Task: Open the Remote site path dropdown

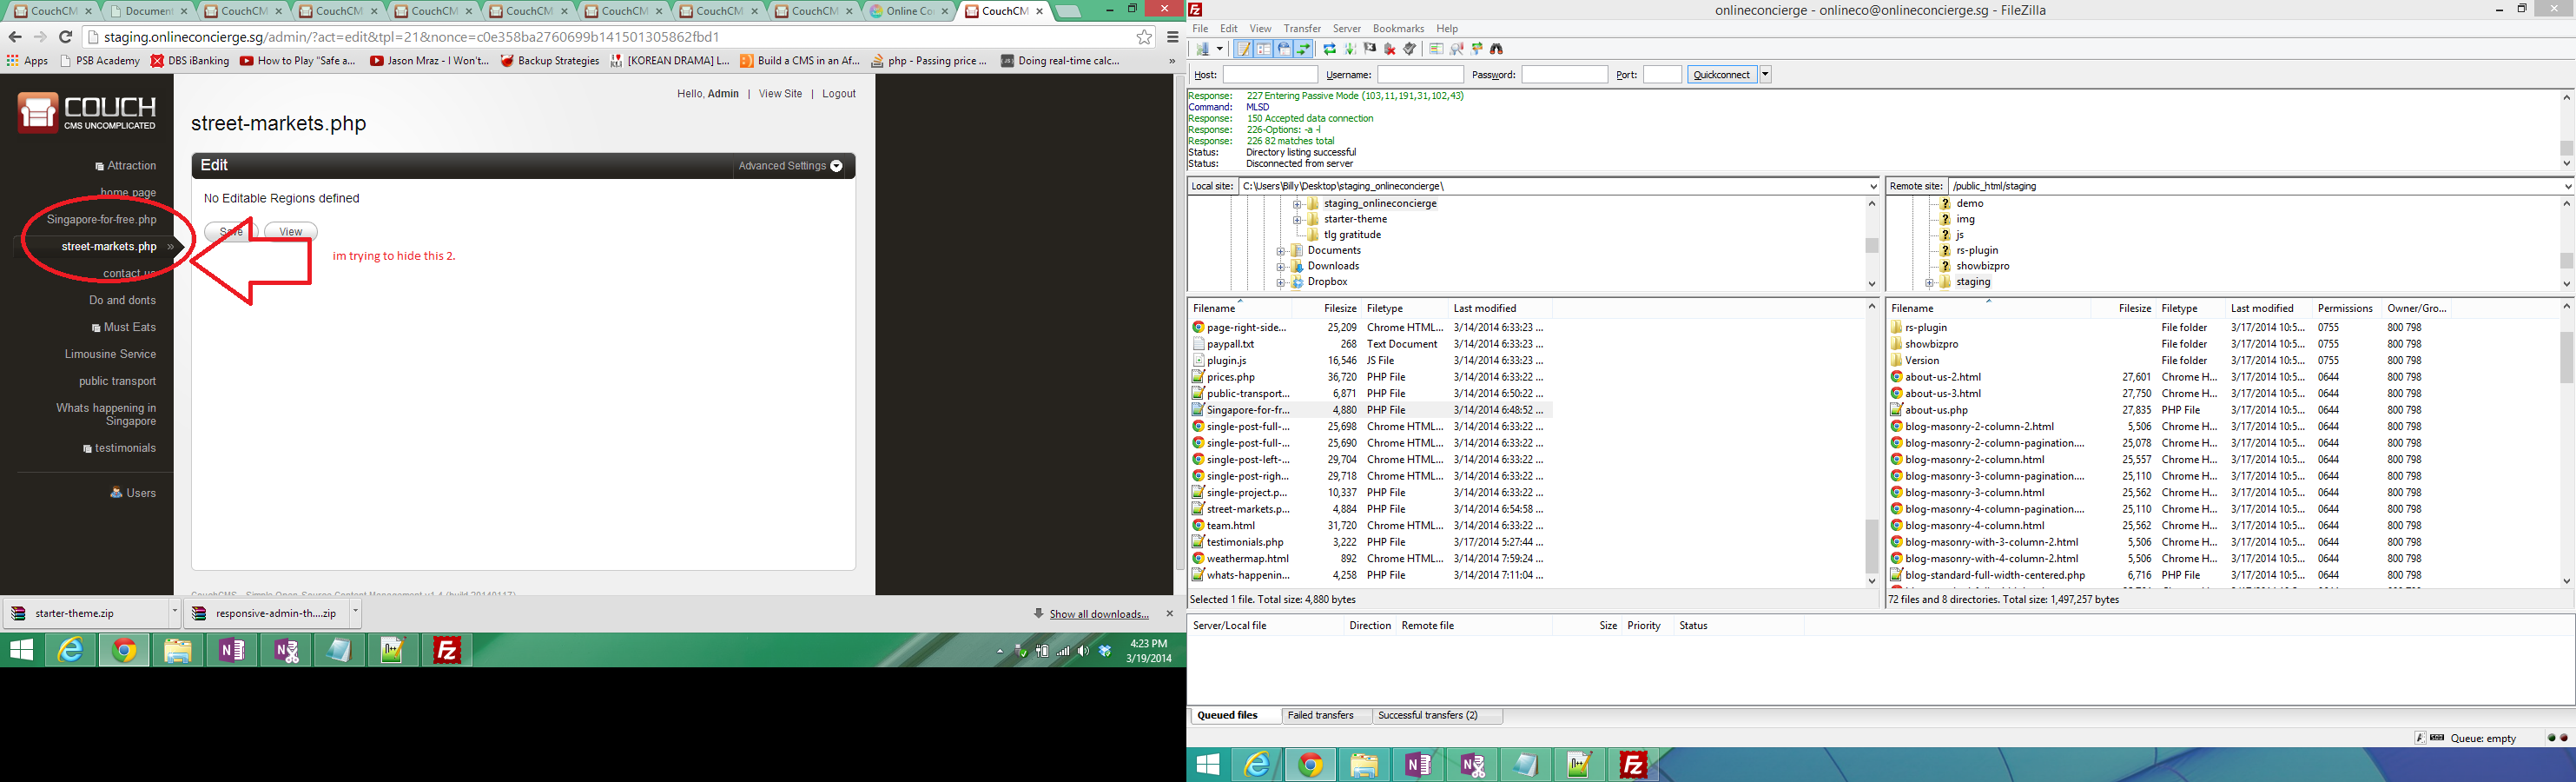Action: click(2567, 186)
